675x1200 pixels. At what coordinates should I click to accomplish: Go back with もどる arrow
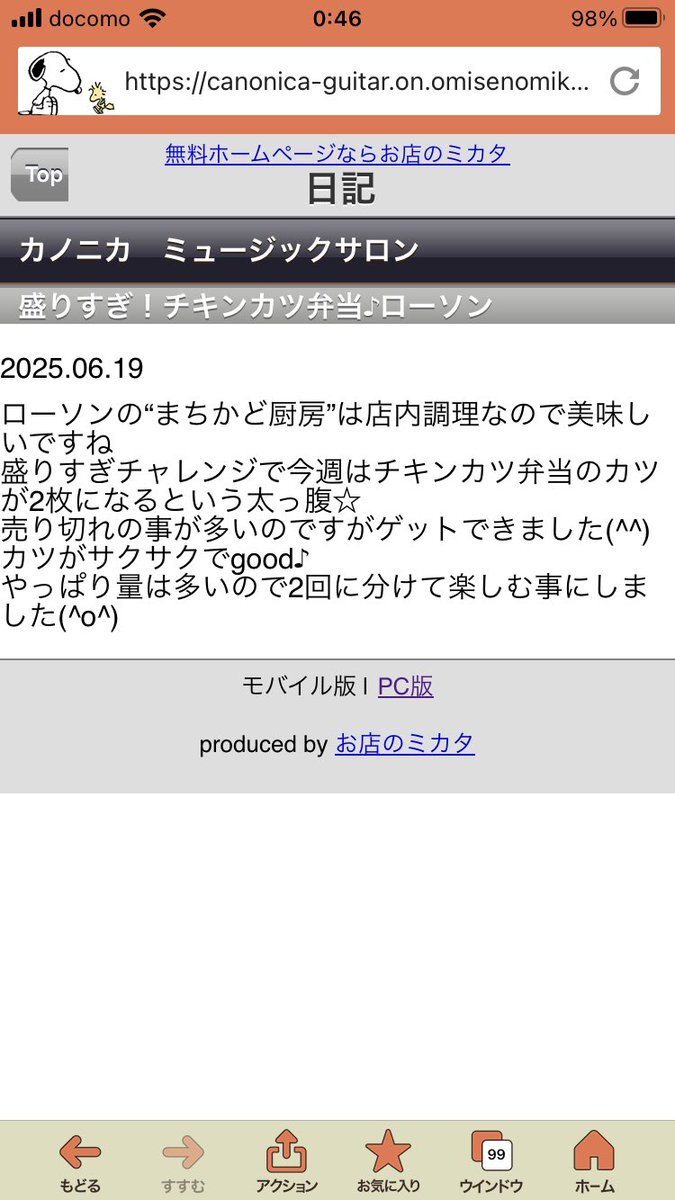click(x=80, y=1162)
